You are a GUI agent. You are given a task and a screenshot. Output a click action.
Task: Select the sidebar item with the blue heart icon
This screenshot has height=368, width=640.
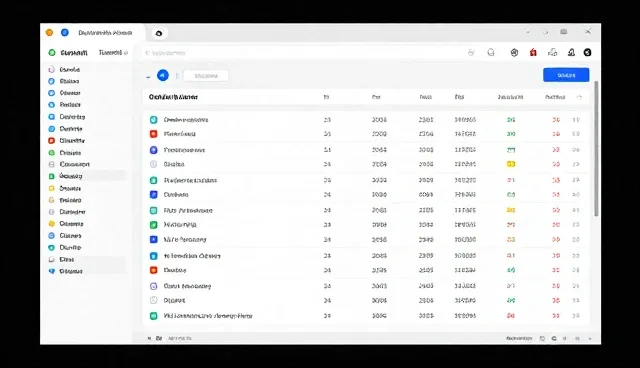(66, 271)
